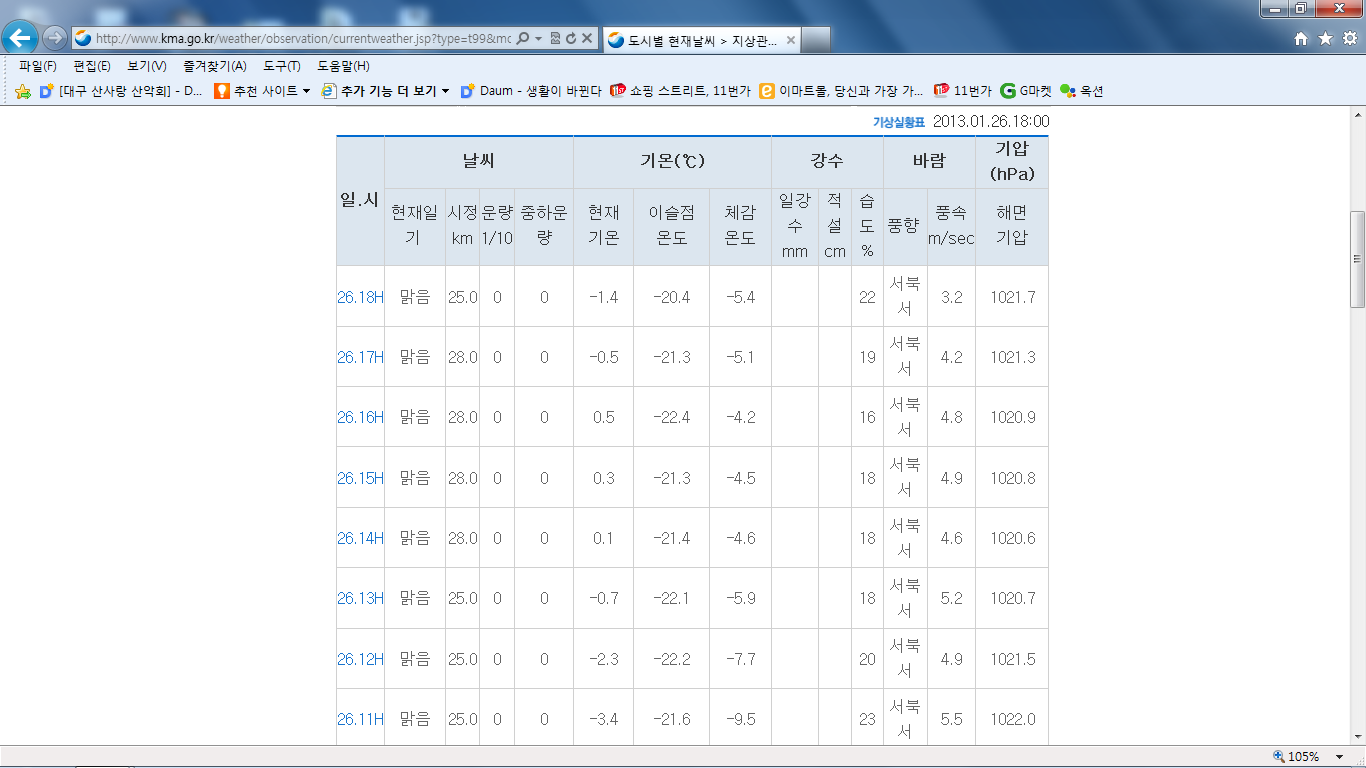Open the 도움말(H) menu
The width and height of the screenshot is (1366, 768).
click(343, 66)
